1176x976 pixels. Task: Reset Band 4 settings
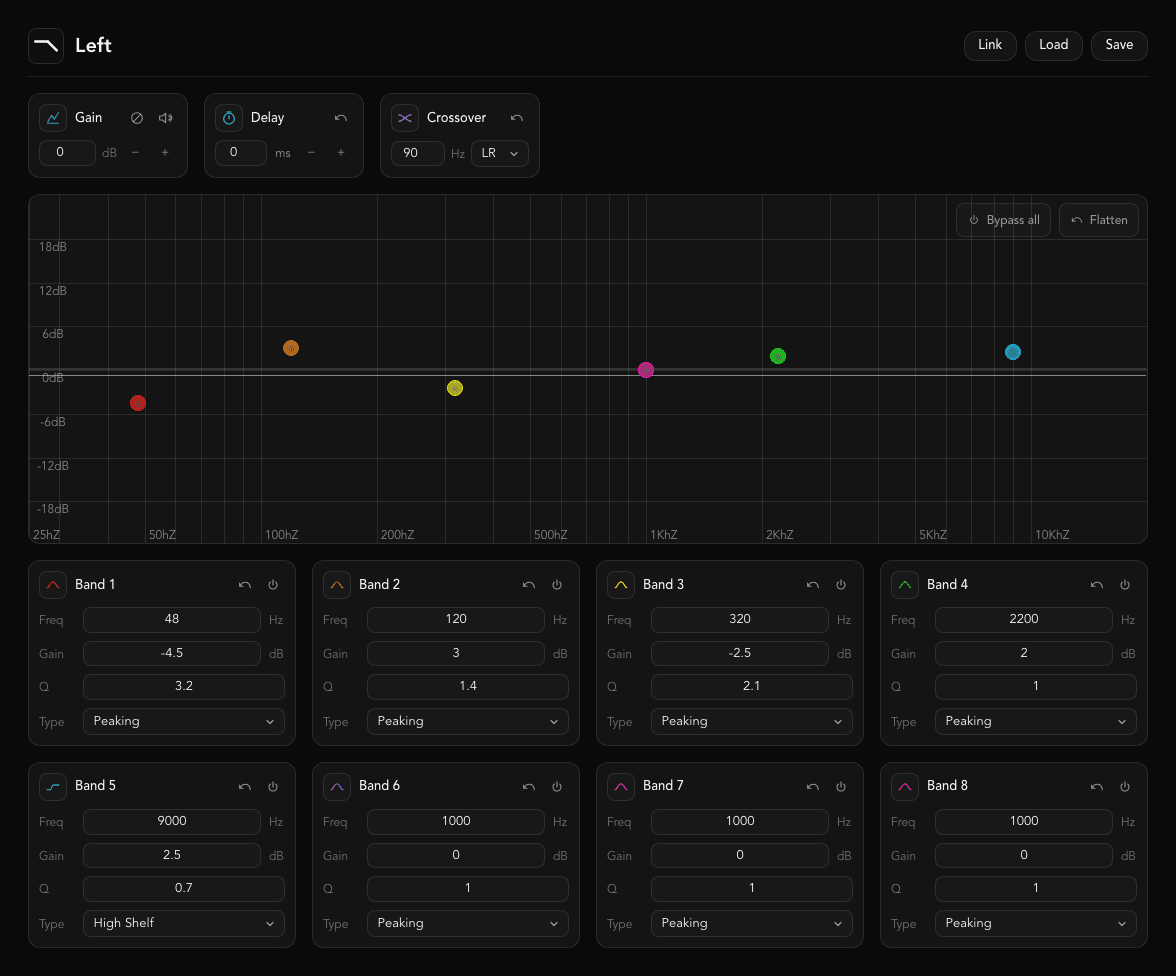(1096, 584)
